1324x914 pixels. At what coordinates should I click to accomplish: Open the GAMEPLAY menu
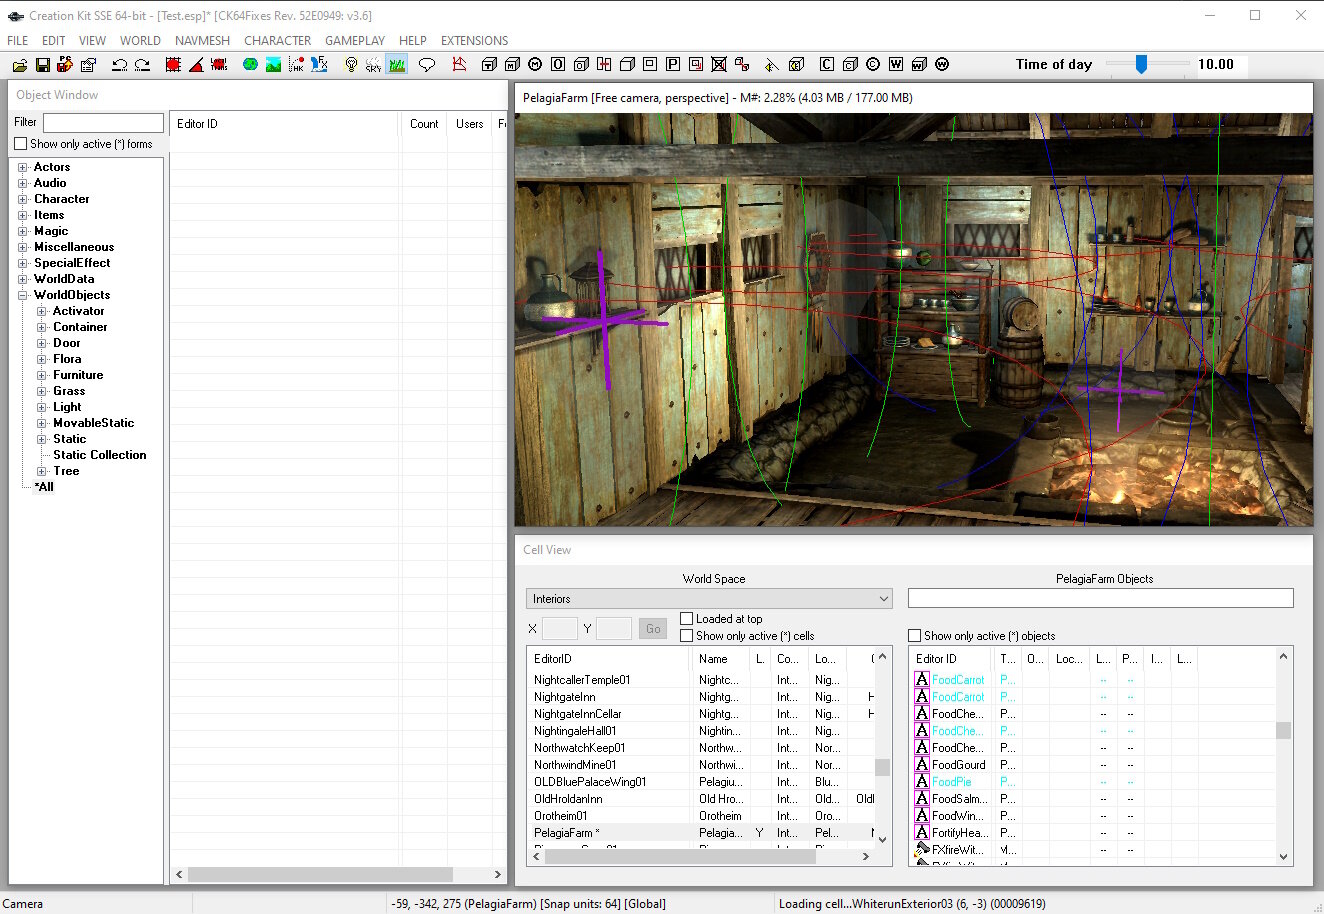(355, 41)
